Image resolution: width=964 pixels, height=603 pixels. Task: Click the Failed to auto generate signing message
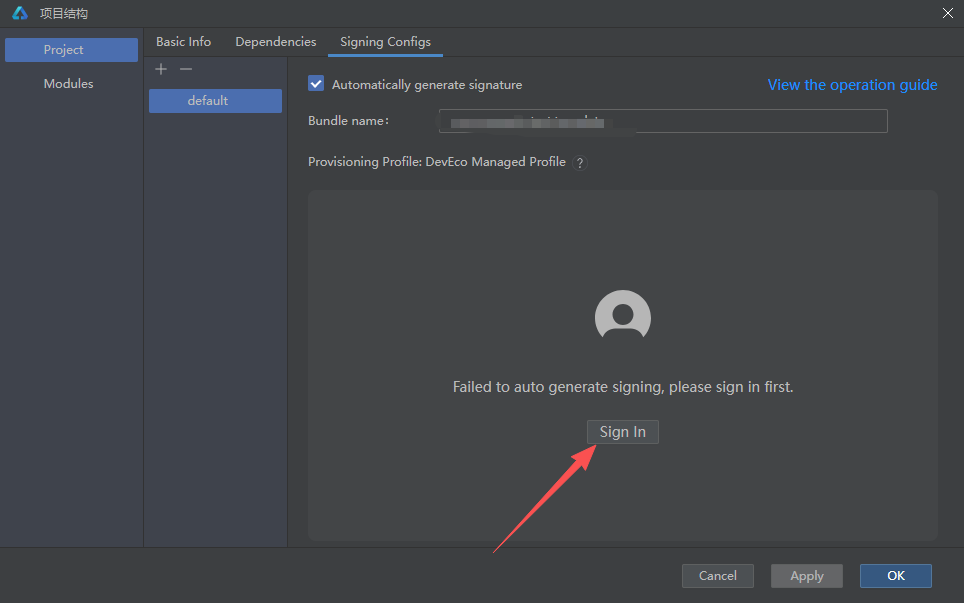(623, 387)
